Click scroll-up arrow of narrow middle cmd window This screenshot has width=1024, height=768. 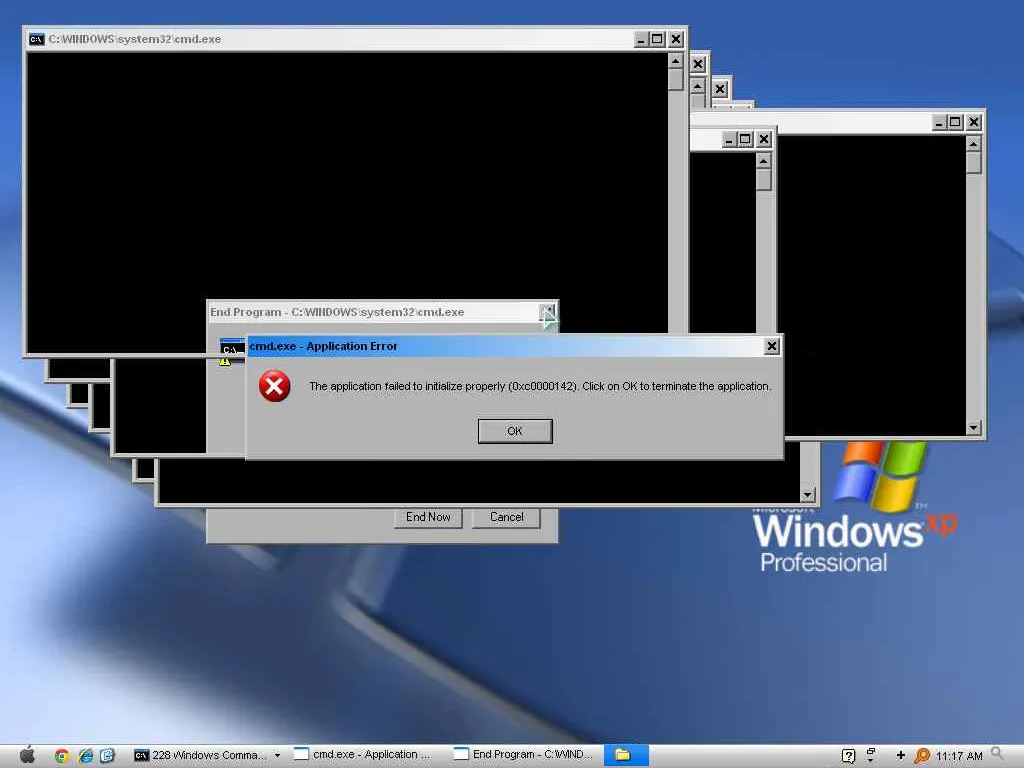point(763,161)
